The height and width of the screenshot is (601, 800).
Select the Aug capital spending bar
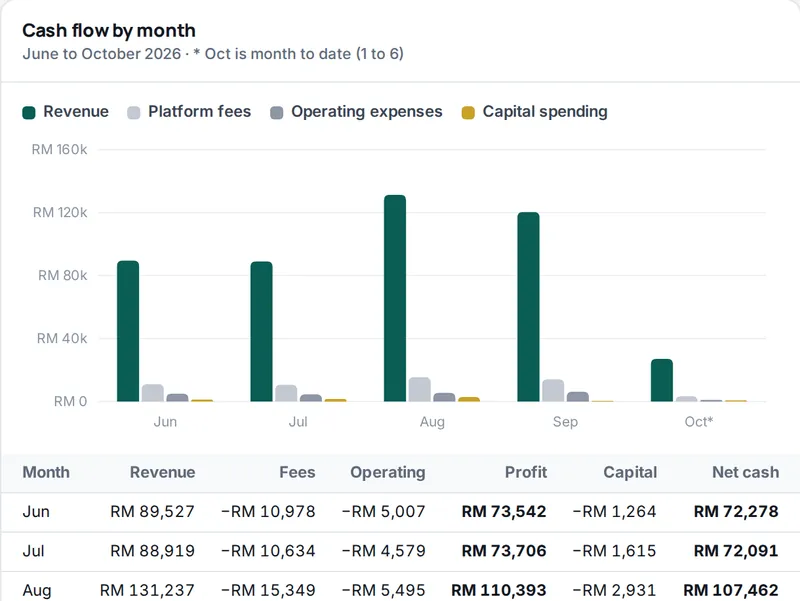(469, 399)
